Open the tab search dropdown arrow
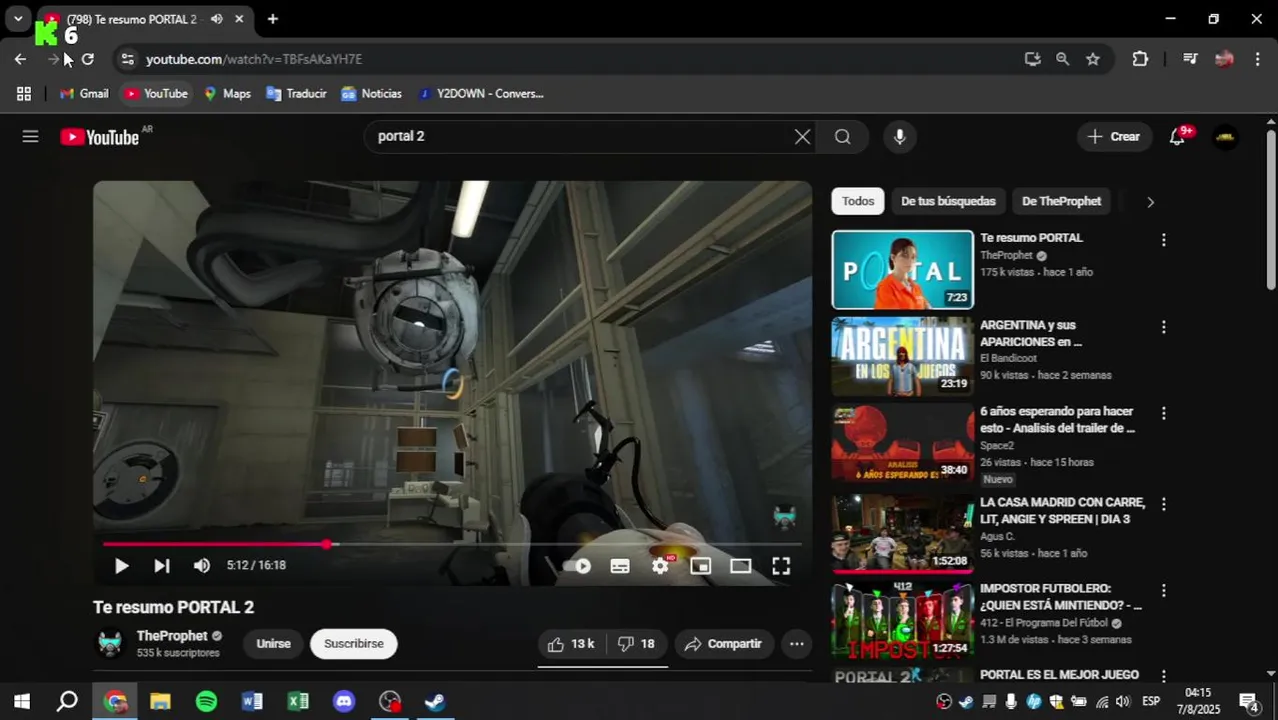 pyautogui.click(x=18, y=19)
